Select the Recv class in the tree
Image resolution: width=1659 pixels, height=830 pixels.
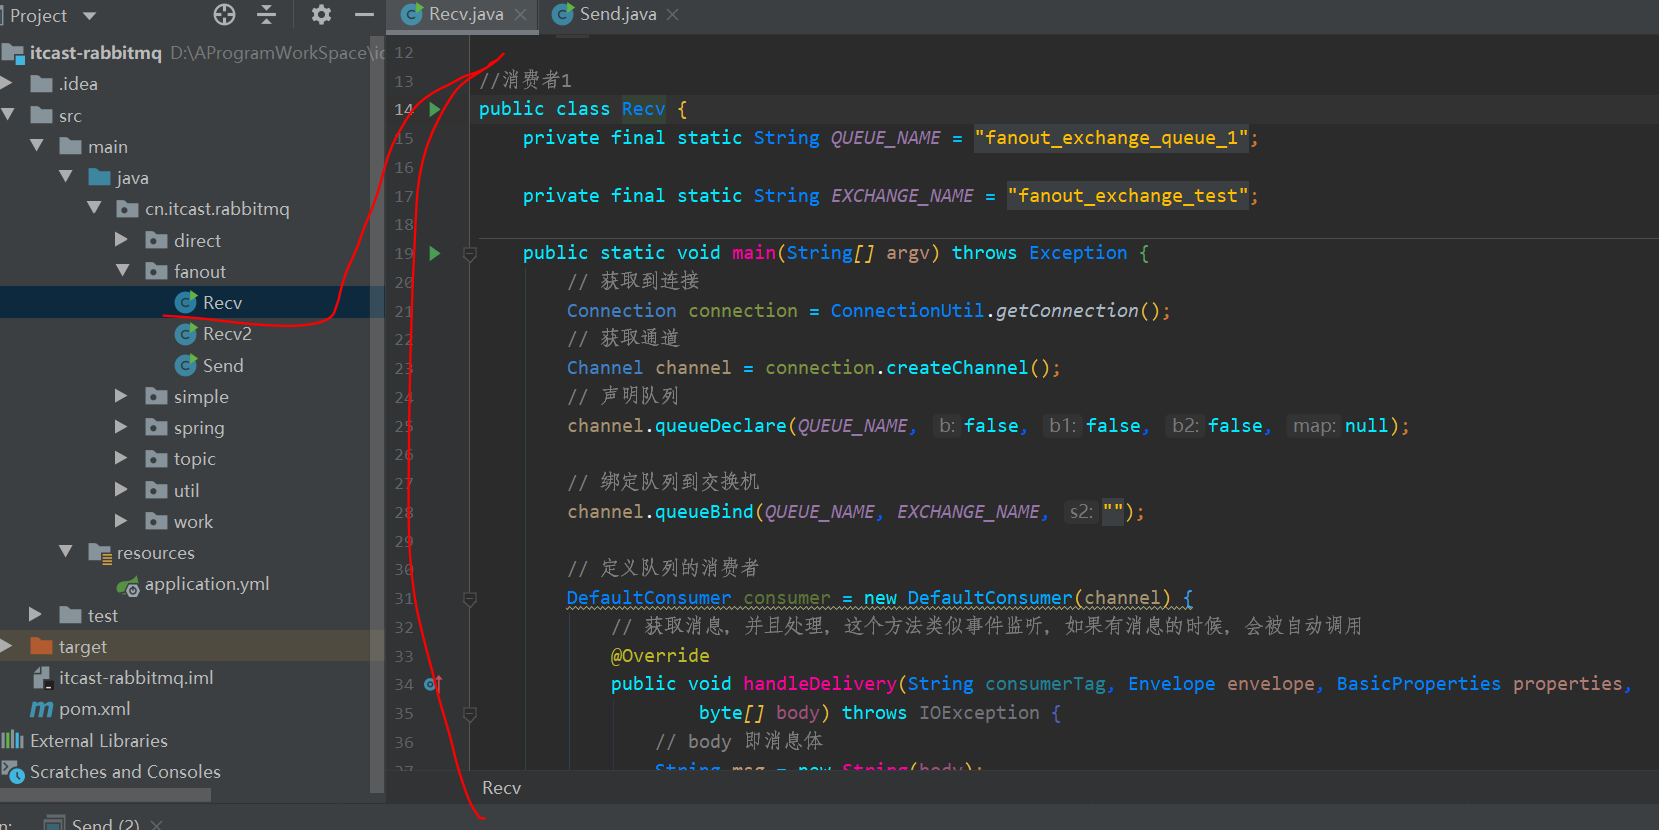[222, 303]
